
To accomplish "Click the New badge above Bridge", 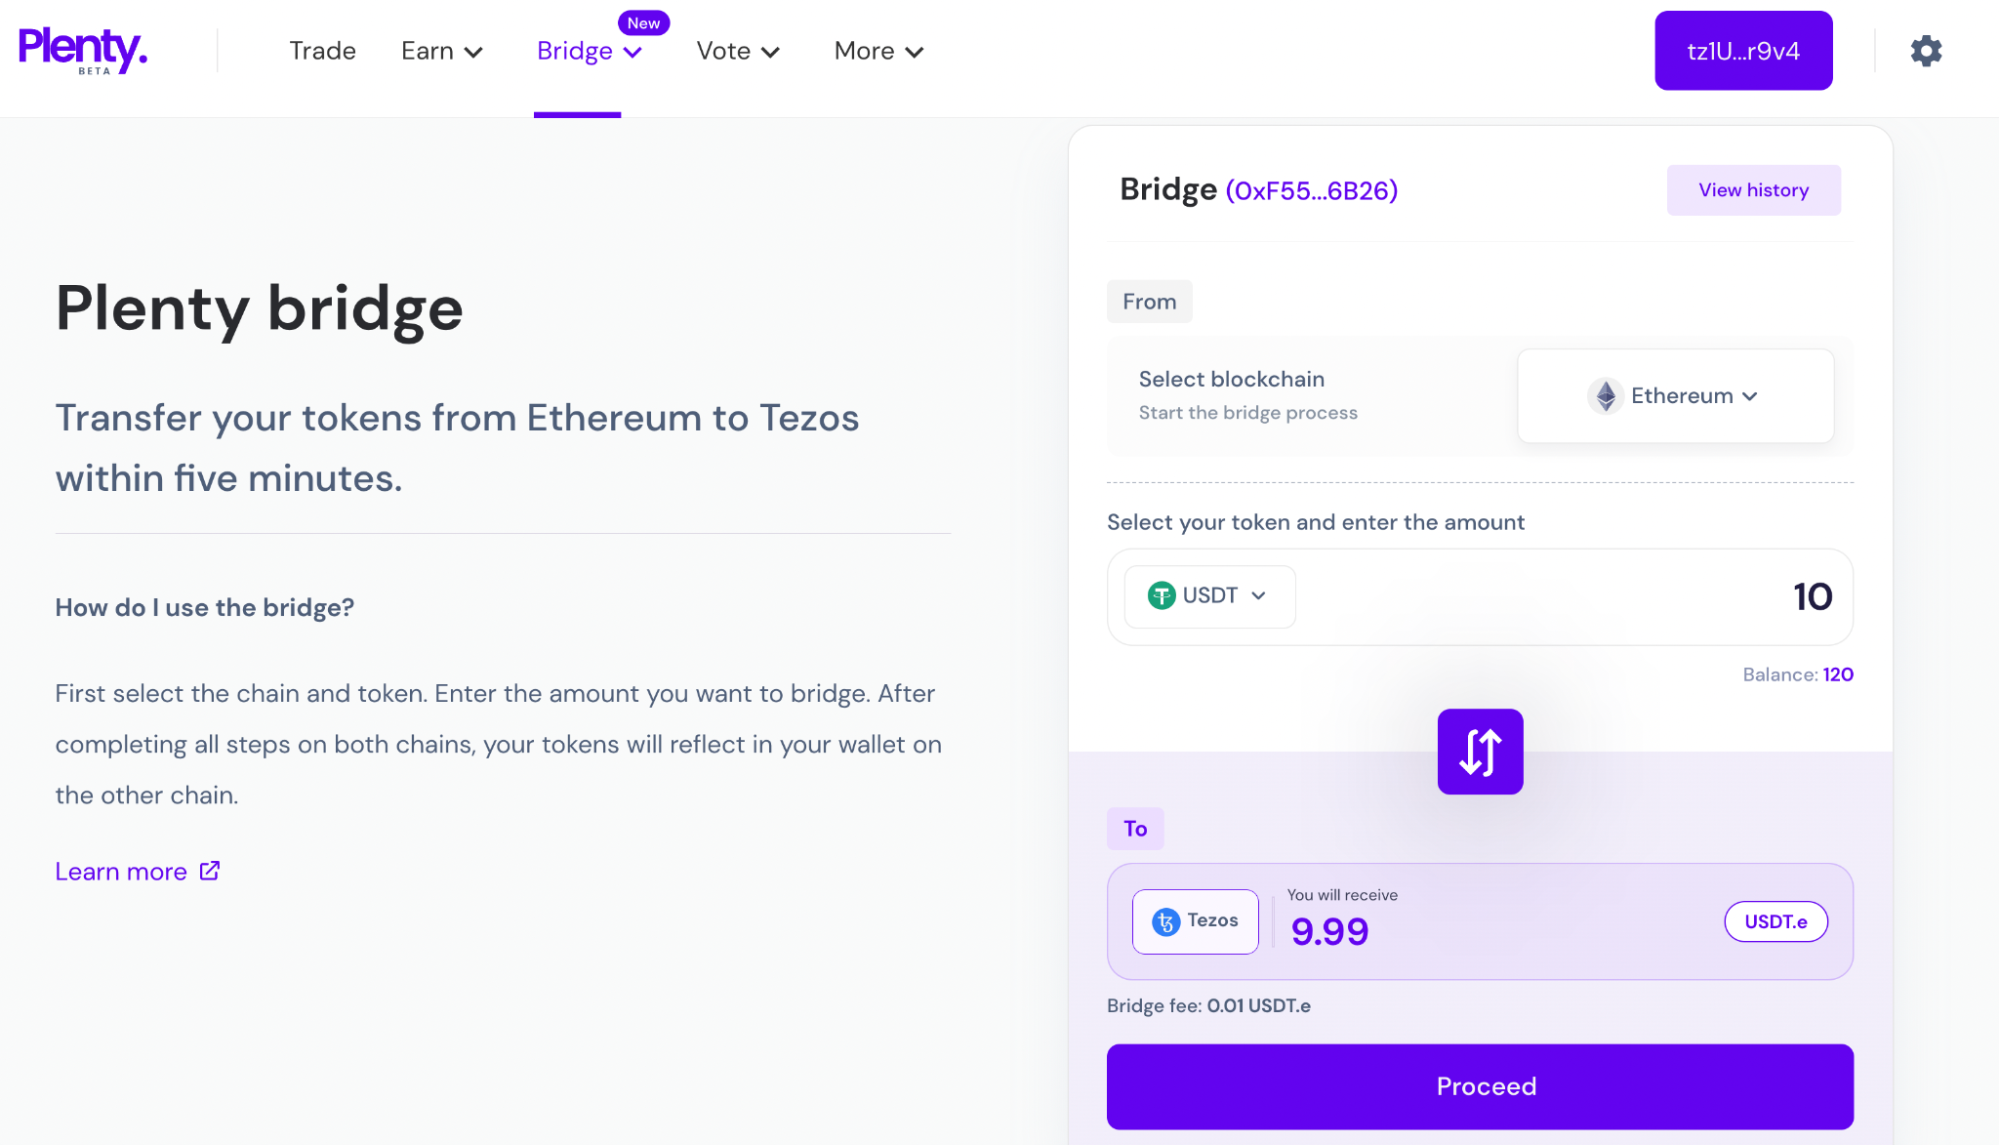I will tap(643, 23).
